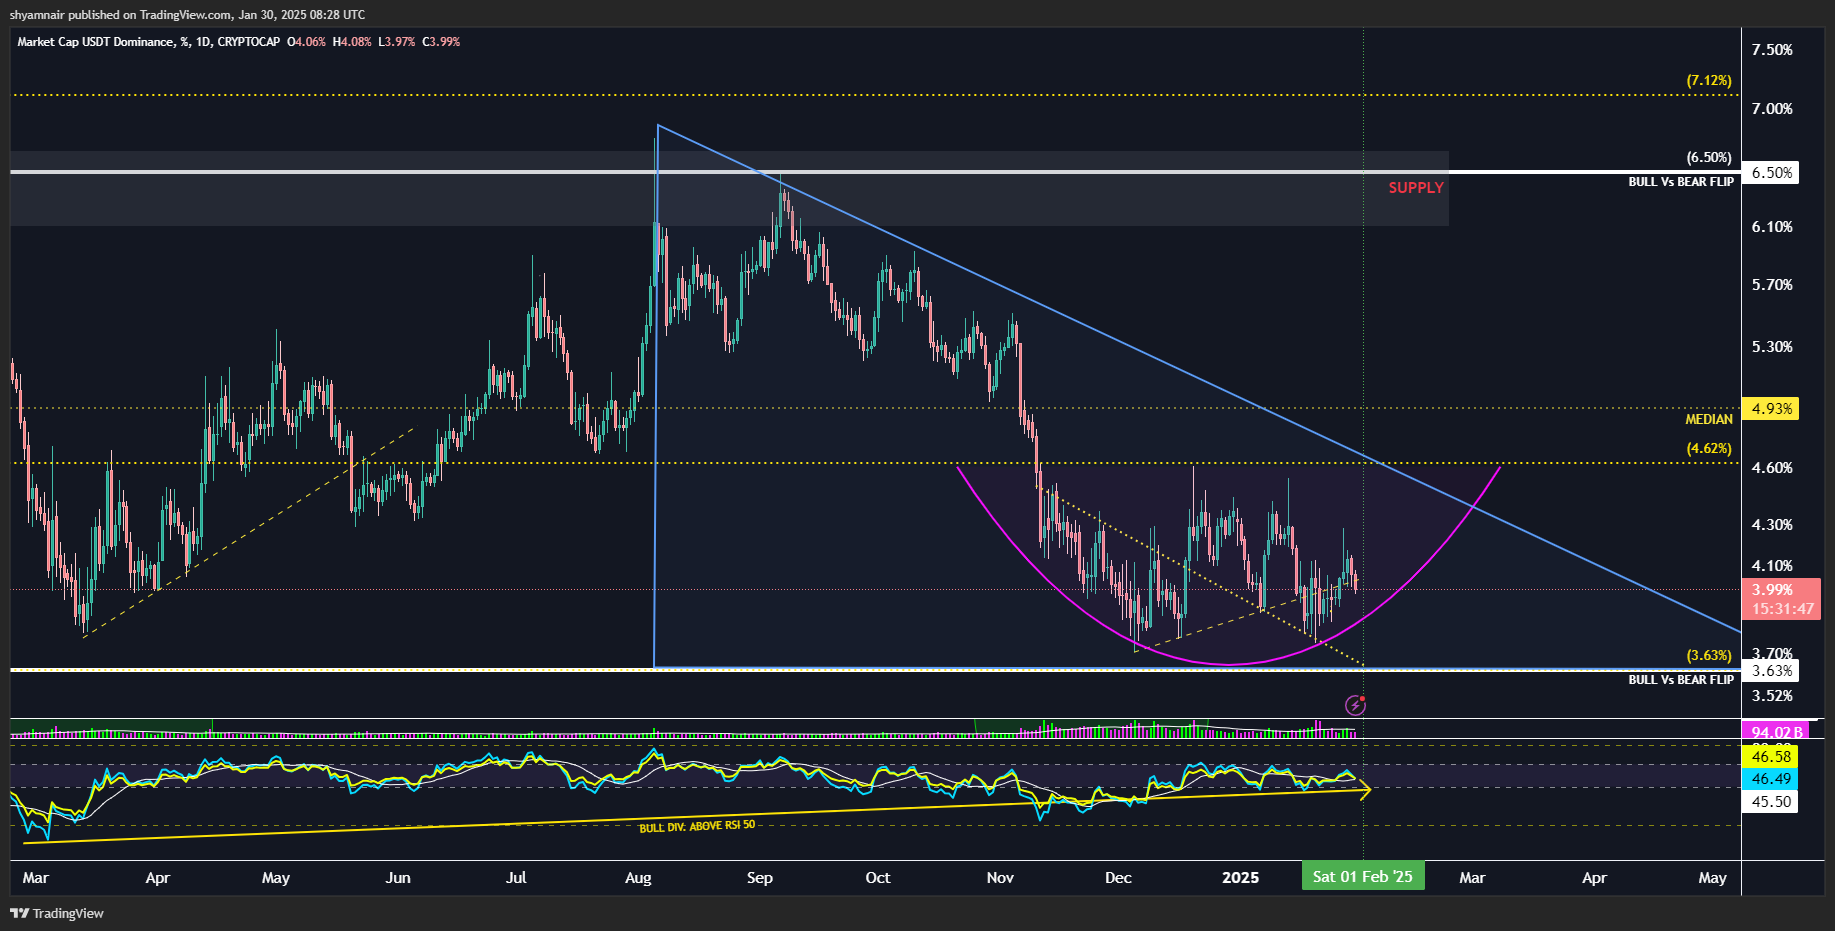Click the 4.30% price axis label
This screenshot has height=931, width=1835.
coord(1772,525)
